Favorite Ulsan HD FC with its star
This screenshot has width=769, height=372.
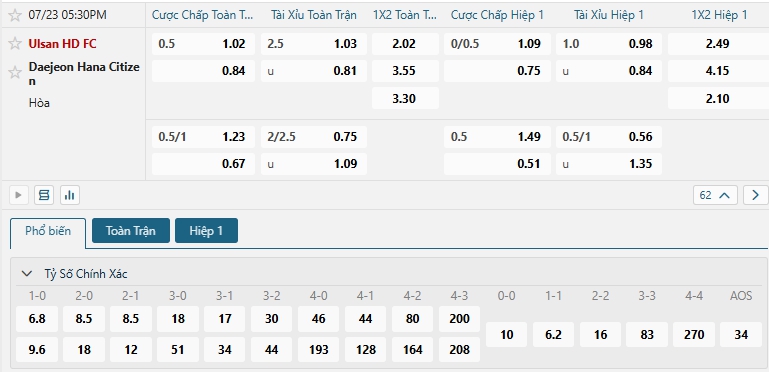pos(15,44)
